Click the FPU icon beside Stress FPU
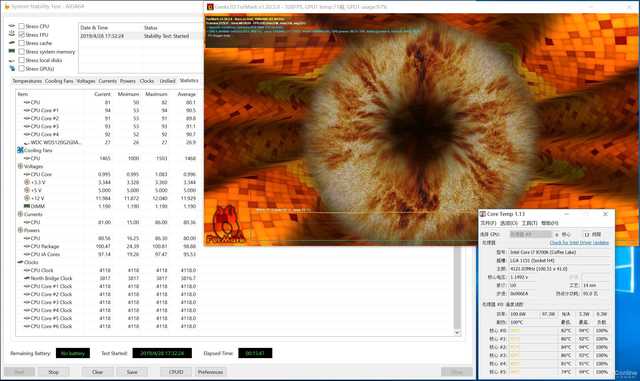Screen dimensions: 640x381 click(12, 34)
